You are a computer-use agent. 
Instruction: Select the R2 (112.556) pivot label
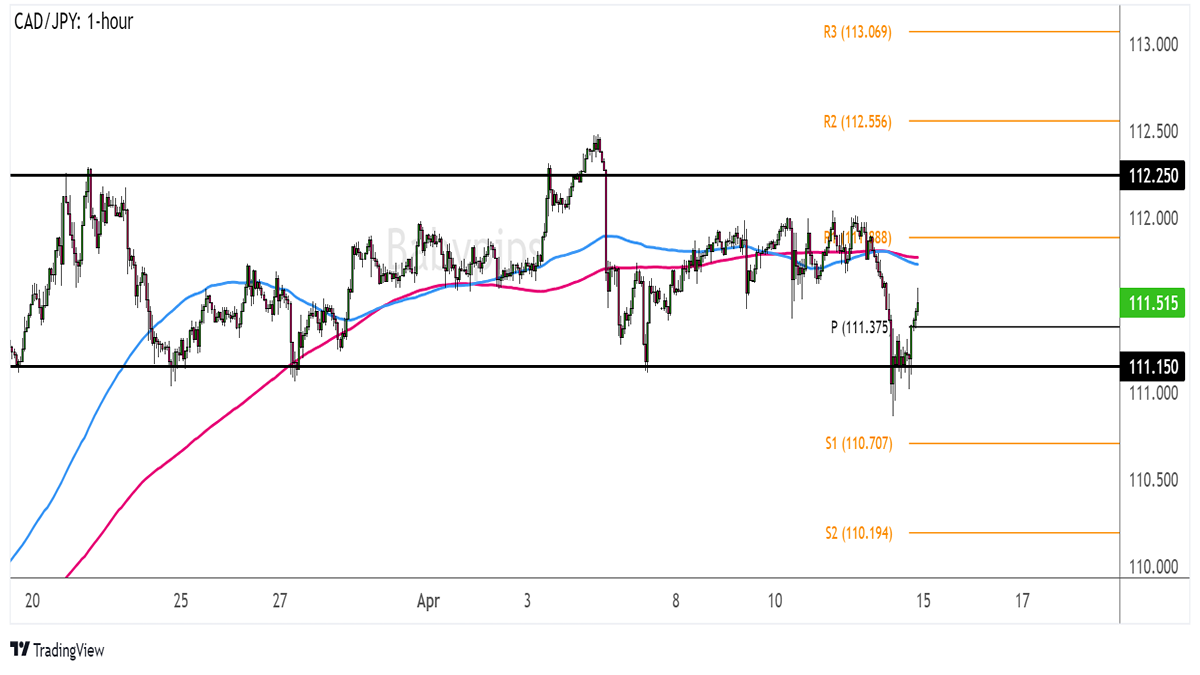[x=857, y=121]
